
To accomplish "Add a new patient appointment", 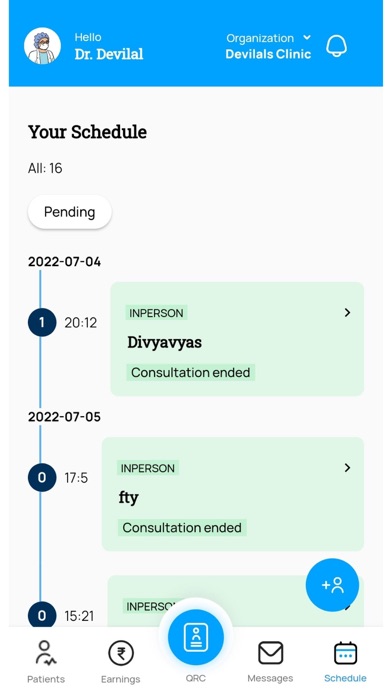I will [332, 585].
